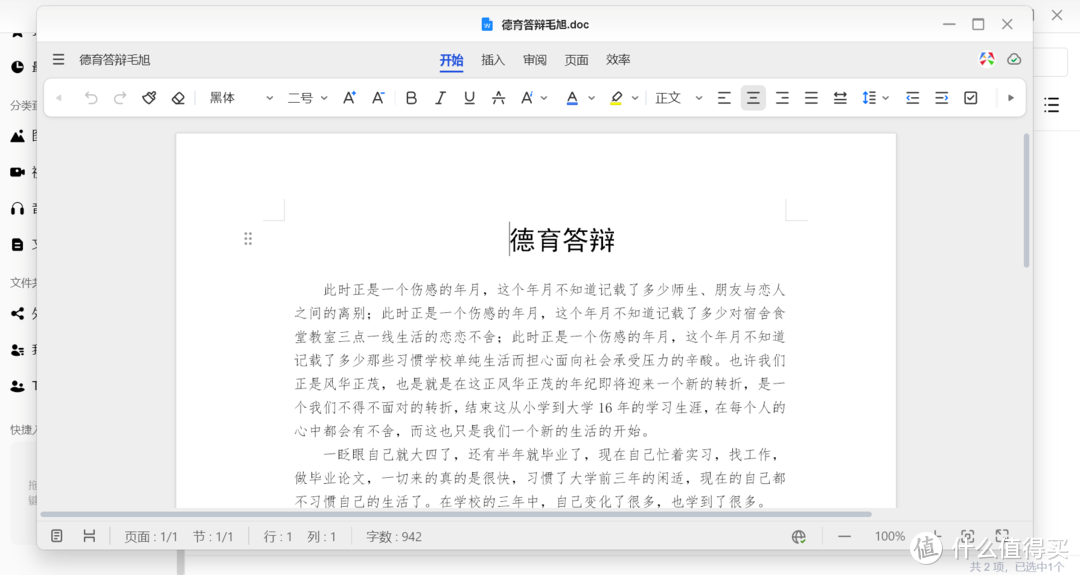Apply the superscript text effect icon
1080x575 pixels.
527,98
